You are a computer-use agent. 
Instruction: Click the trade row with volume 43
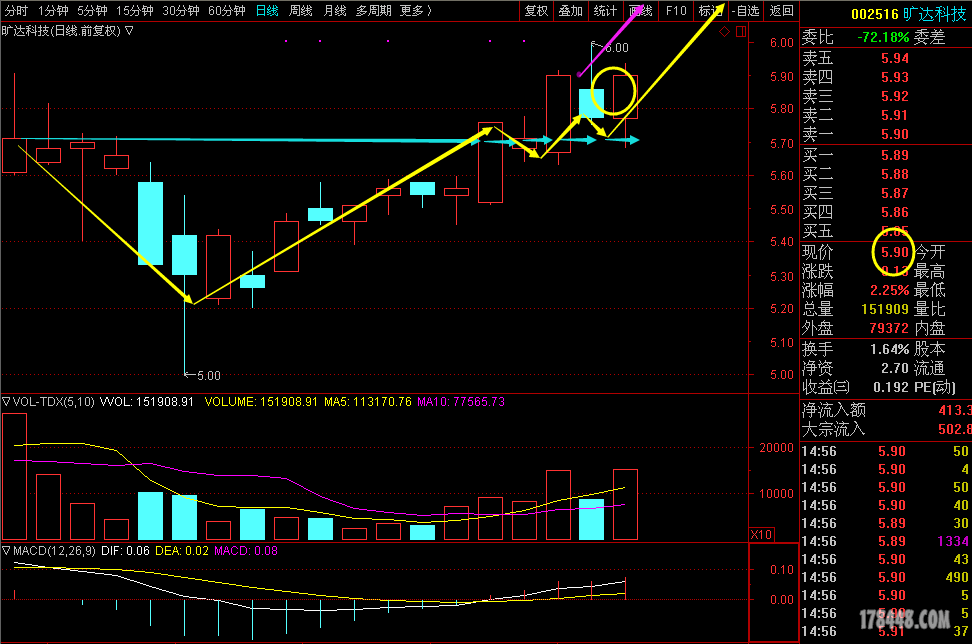tap(886, 559)
